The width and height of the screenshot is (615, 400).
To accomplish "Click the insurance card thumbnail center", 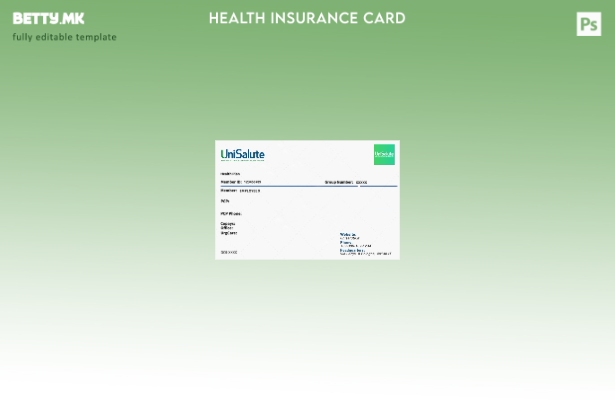I will 307,200.
